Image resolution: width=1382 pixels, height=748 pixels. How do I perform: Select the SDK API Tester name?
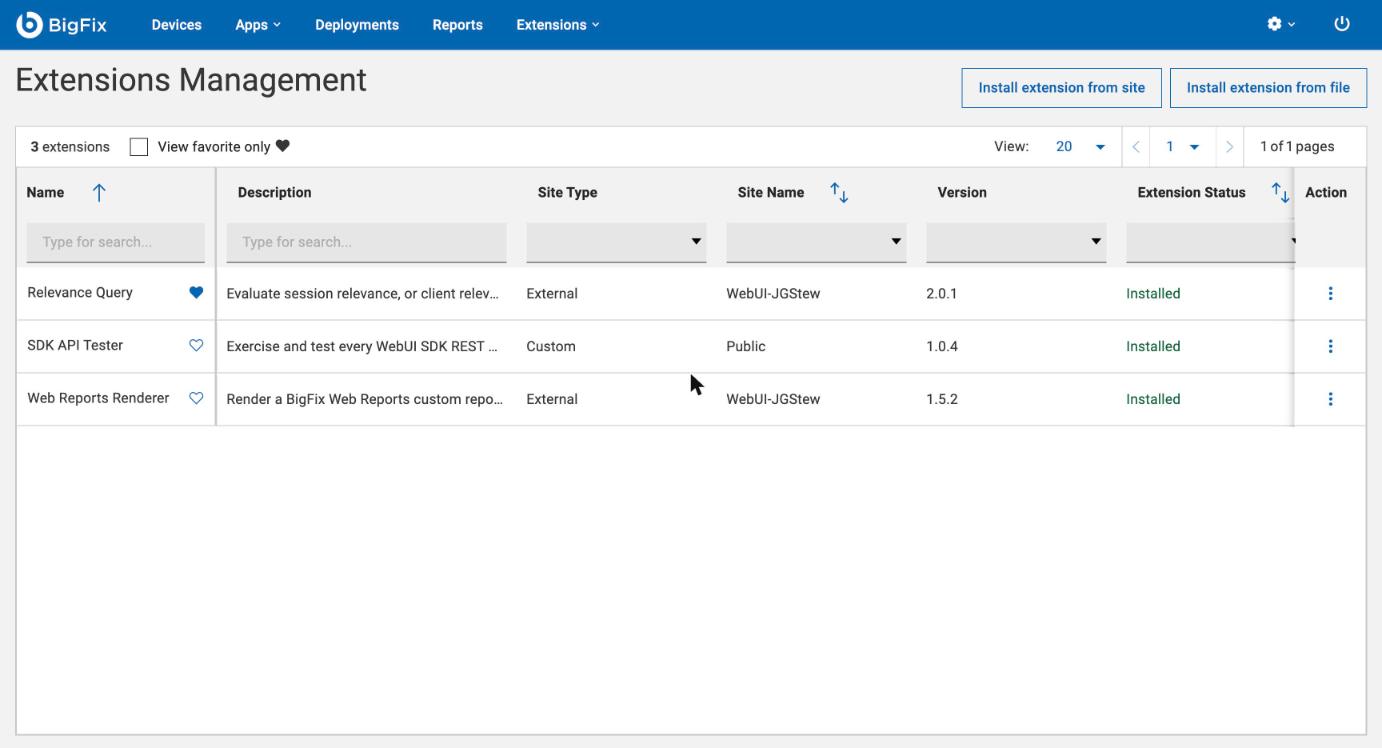coord(75,345)
